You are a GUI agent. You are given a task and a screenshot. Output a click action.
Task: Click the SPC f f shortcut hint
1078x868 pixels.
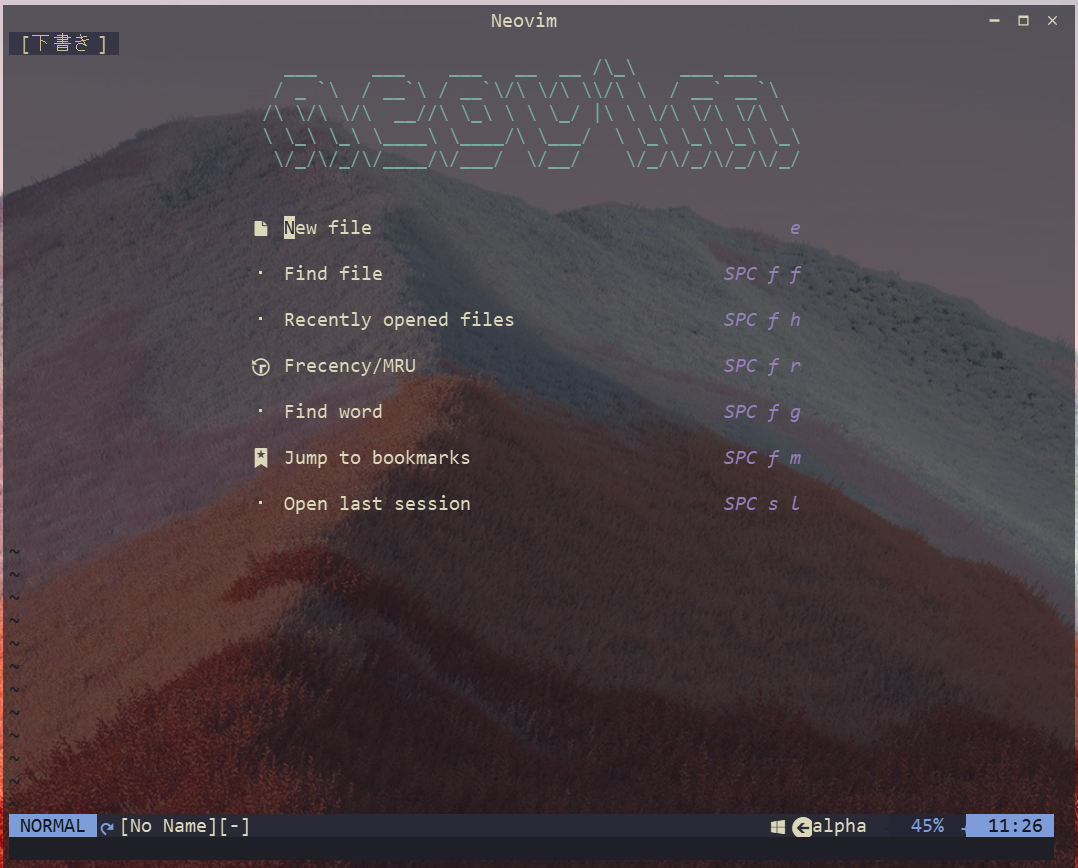coord(762,274)
